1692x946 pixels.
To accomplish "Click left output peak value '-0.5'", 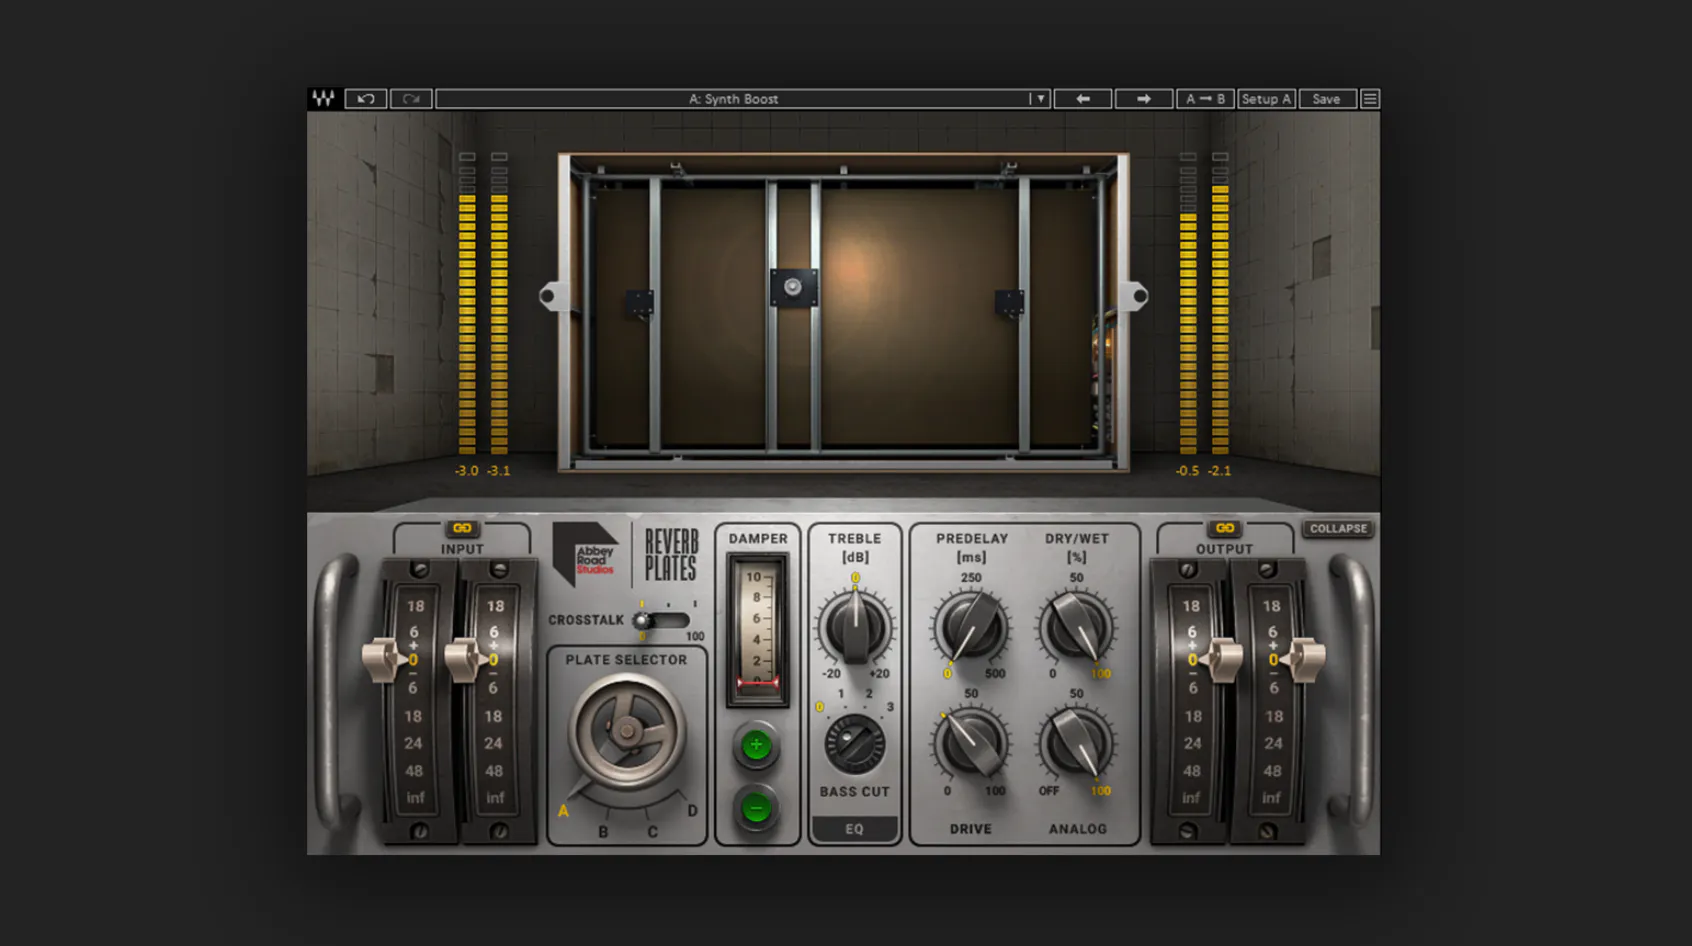I will pos(1187,470).
